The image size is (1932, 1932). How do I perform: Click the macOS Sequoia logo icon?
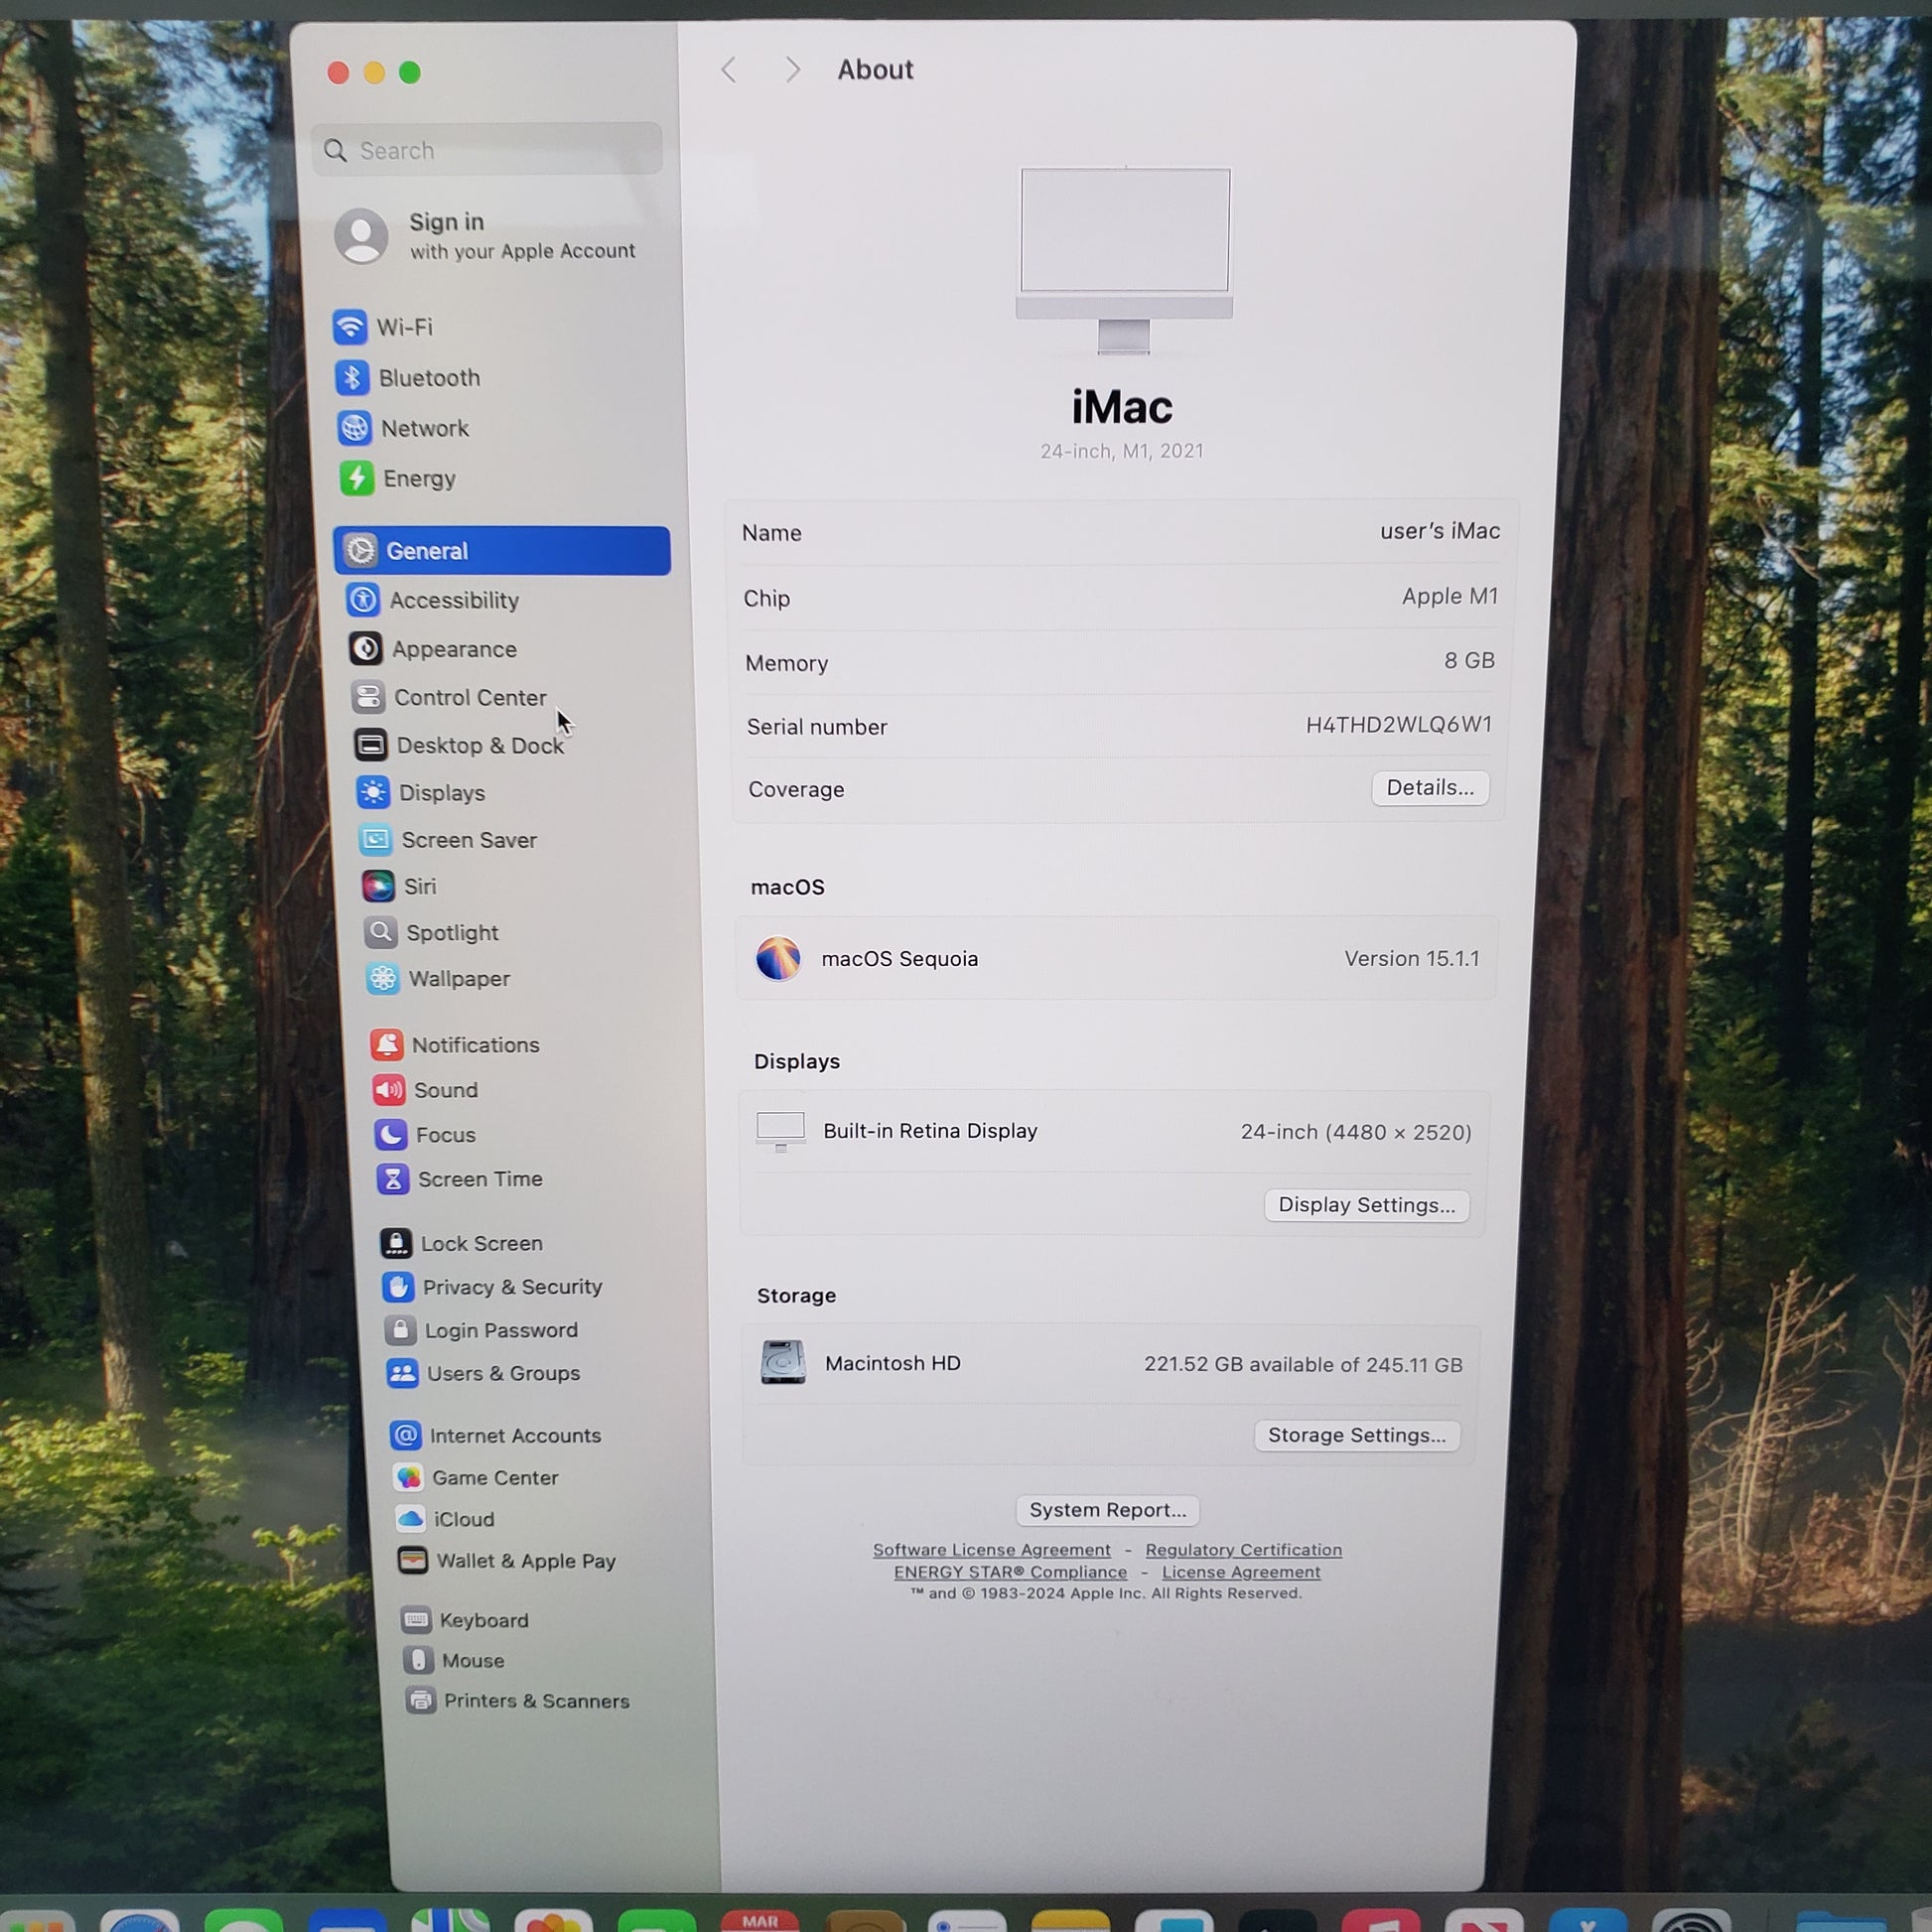[x=778, y=959]
